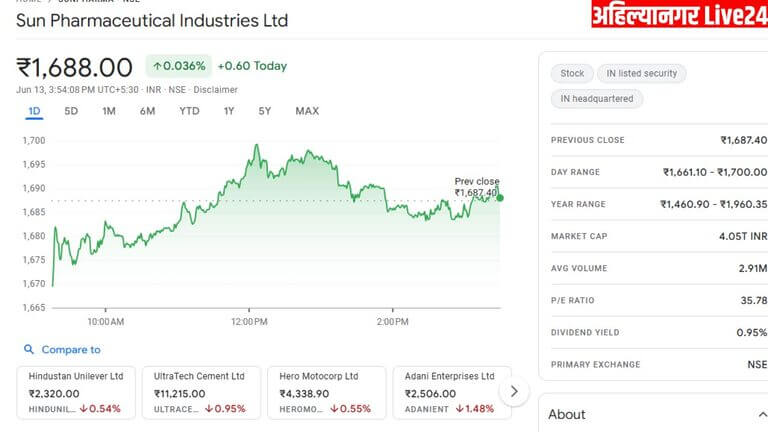This screenshot has height=432, width=768.
Task: Click the 2.91M average volume value
Action: (753, 268)
